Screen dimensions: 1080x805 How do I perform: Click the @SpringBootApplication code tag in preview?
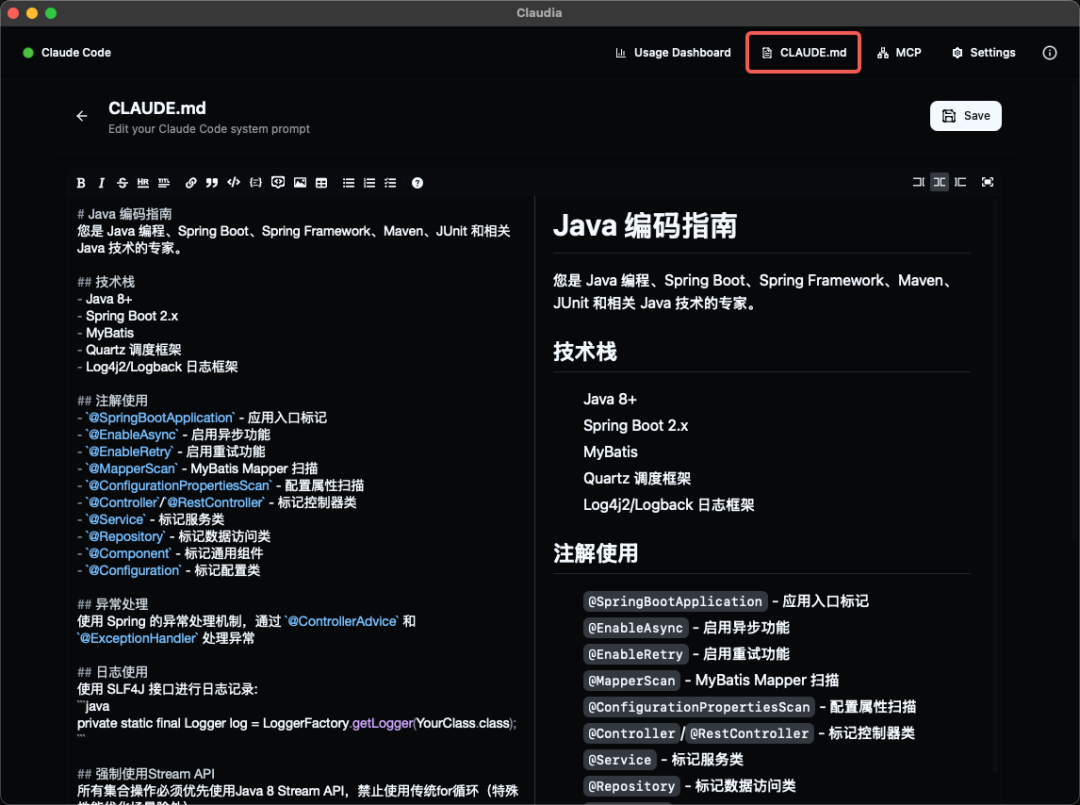tap(675, 601)
